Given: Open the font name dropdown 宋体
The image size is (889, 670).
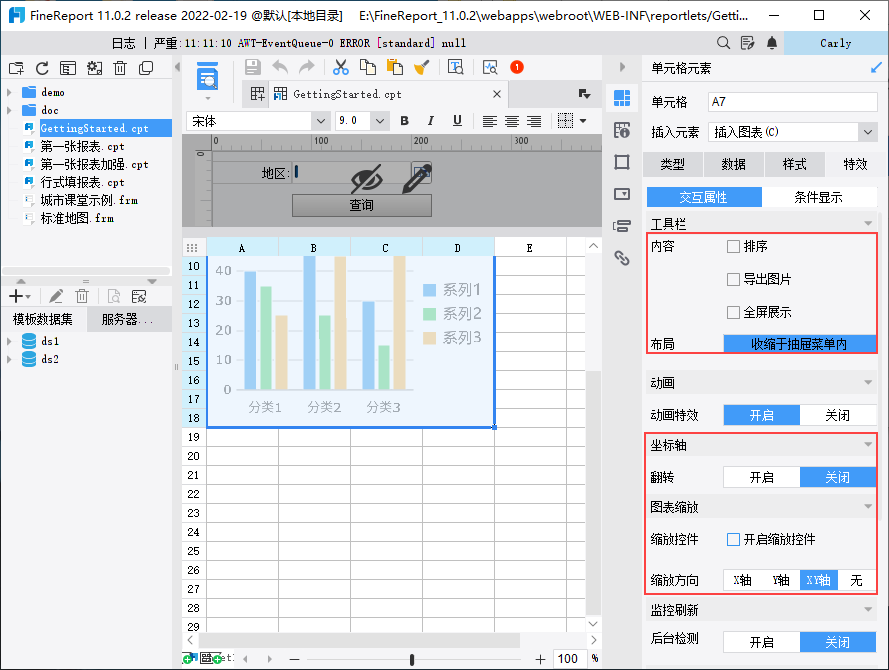Looking at the screenshot, I should click(x=320, y=121).
